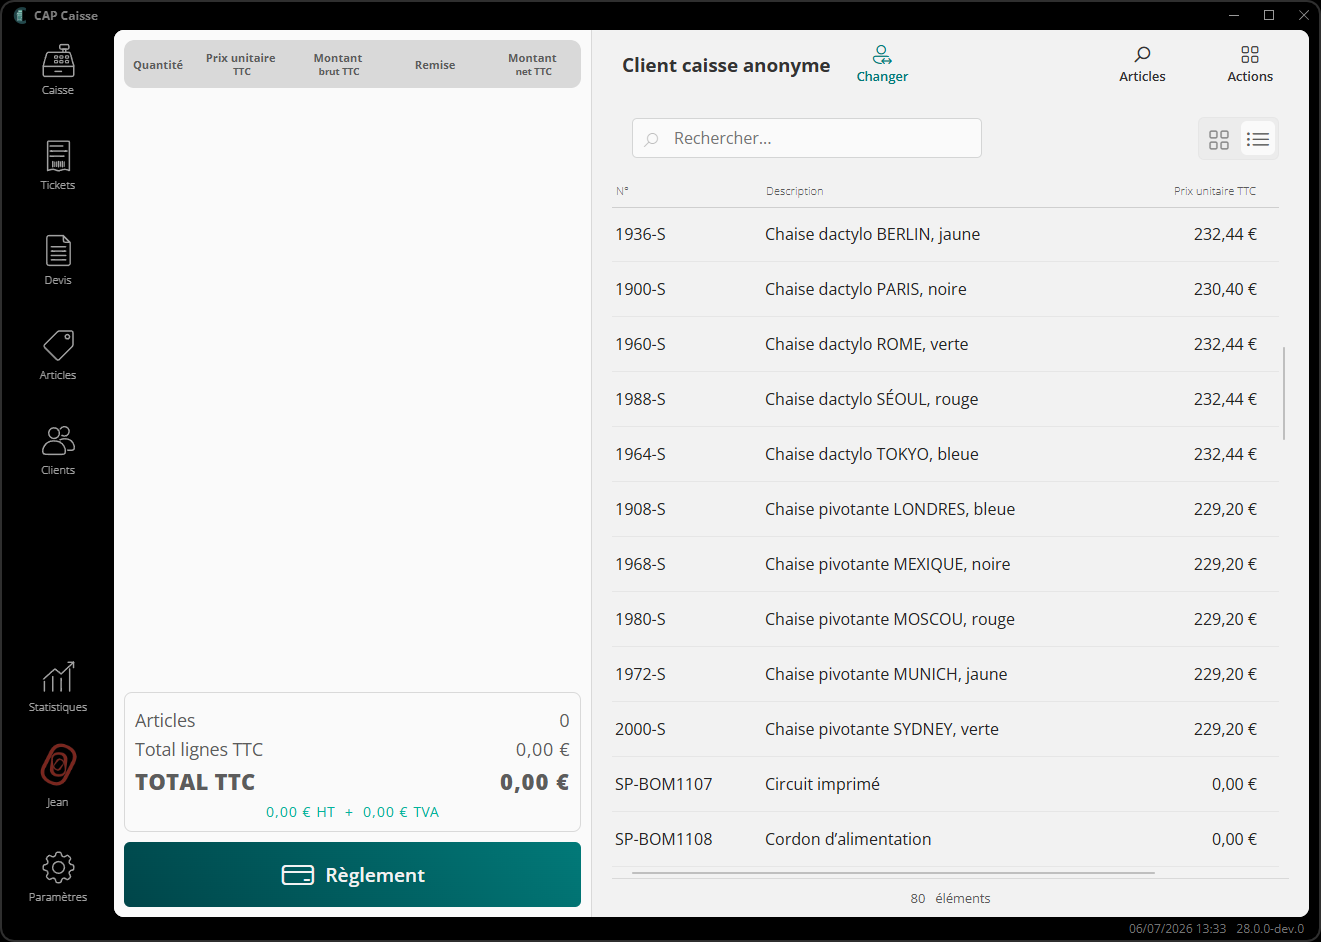Change the anonymous client with Changer

882,64
